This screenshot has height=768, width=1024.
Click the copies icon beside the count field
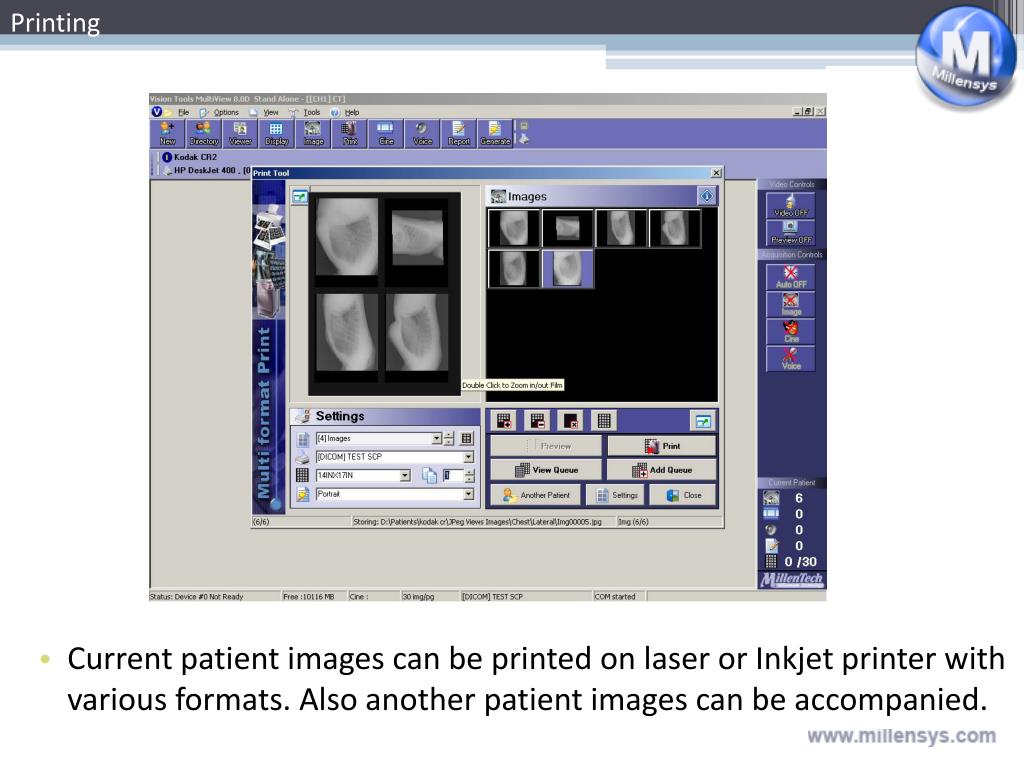pyautogui.click(x=429, y=475)
